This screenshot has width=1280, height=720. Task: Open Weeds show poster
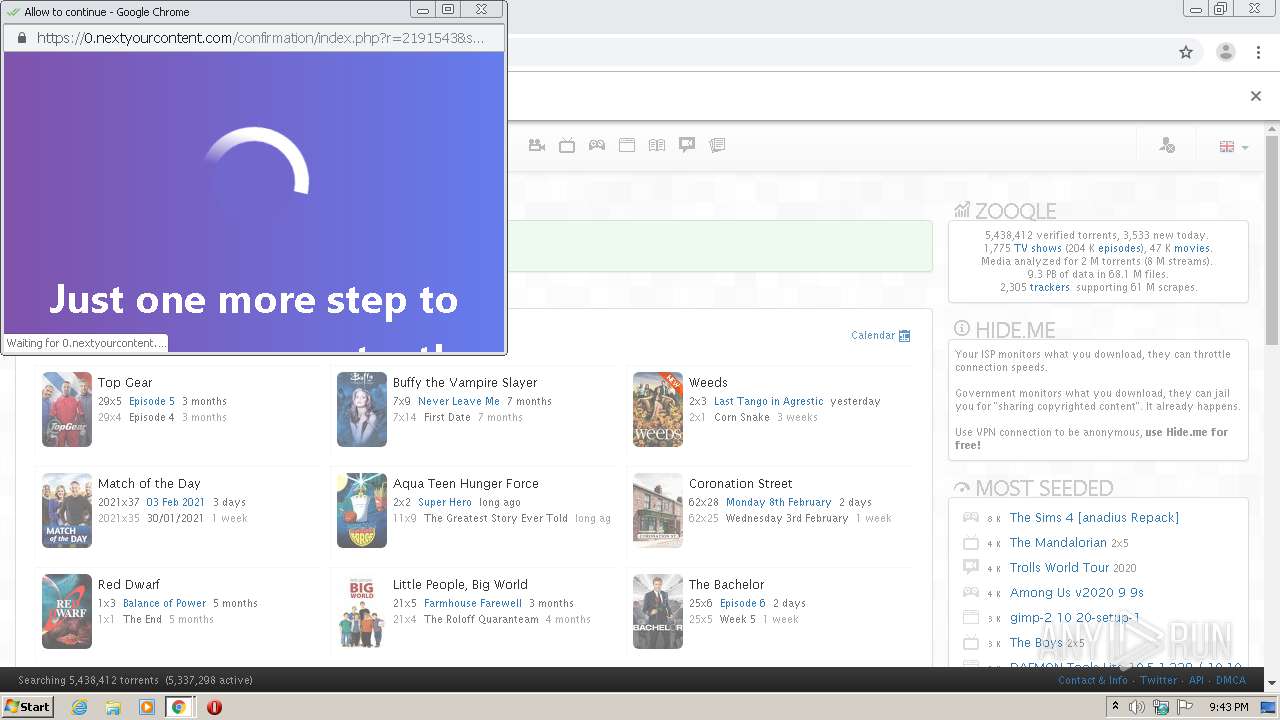[658, 409]
